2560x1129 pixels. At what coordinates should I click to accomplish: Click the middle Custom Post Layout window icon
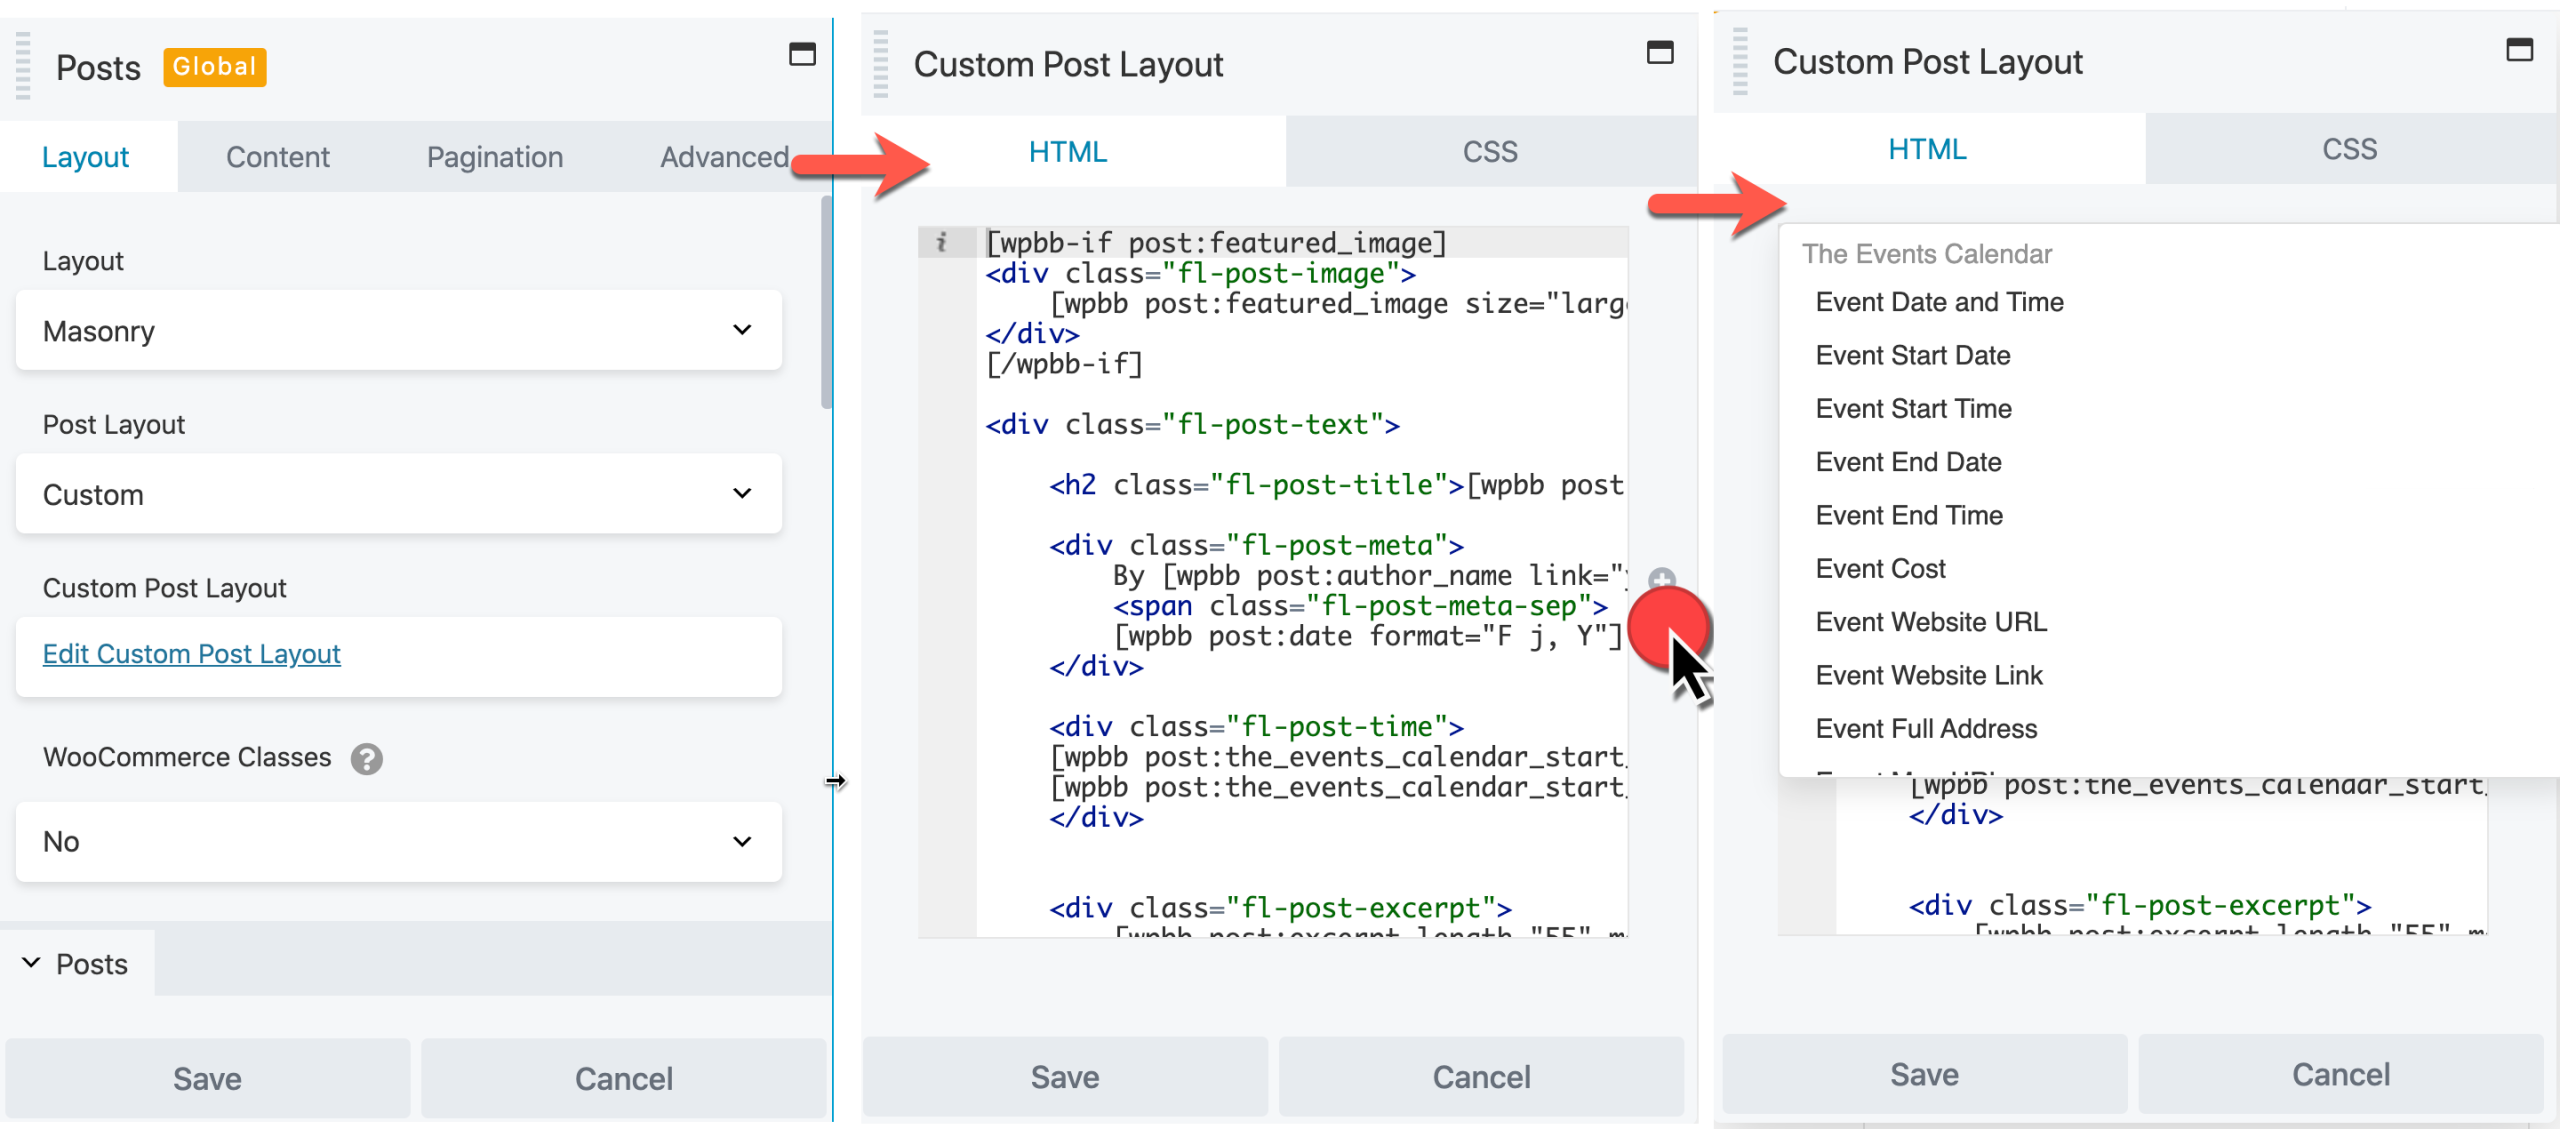click(x=1660, y=52)
